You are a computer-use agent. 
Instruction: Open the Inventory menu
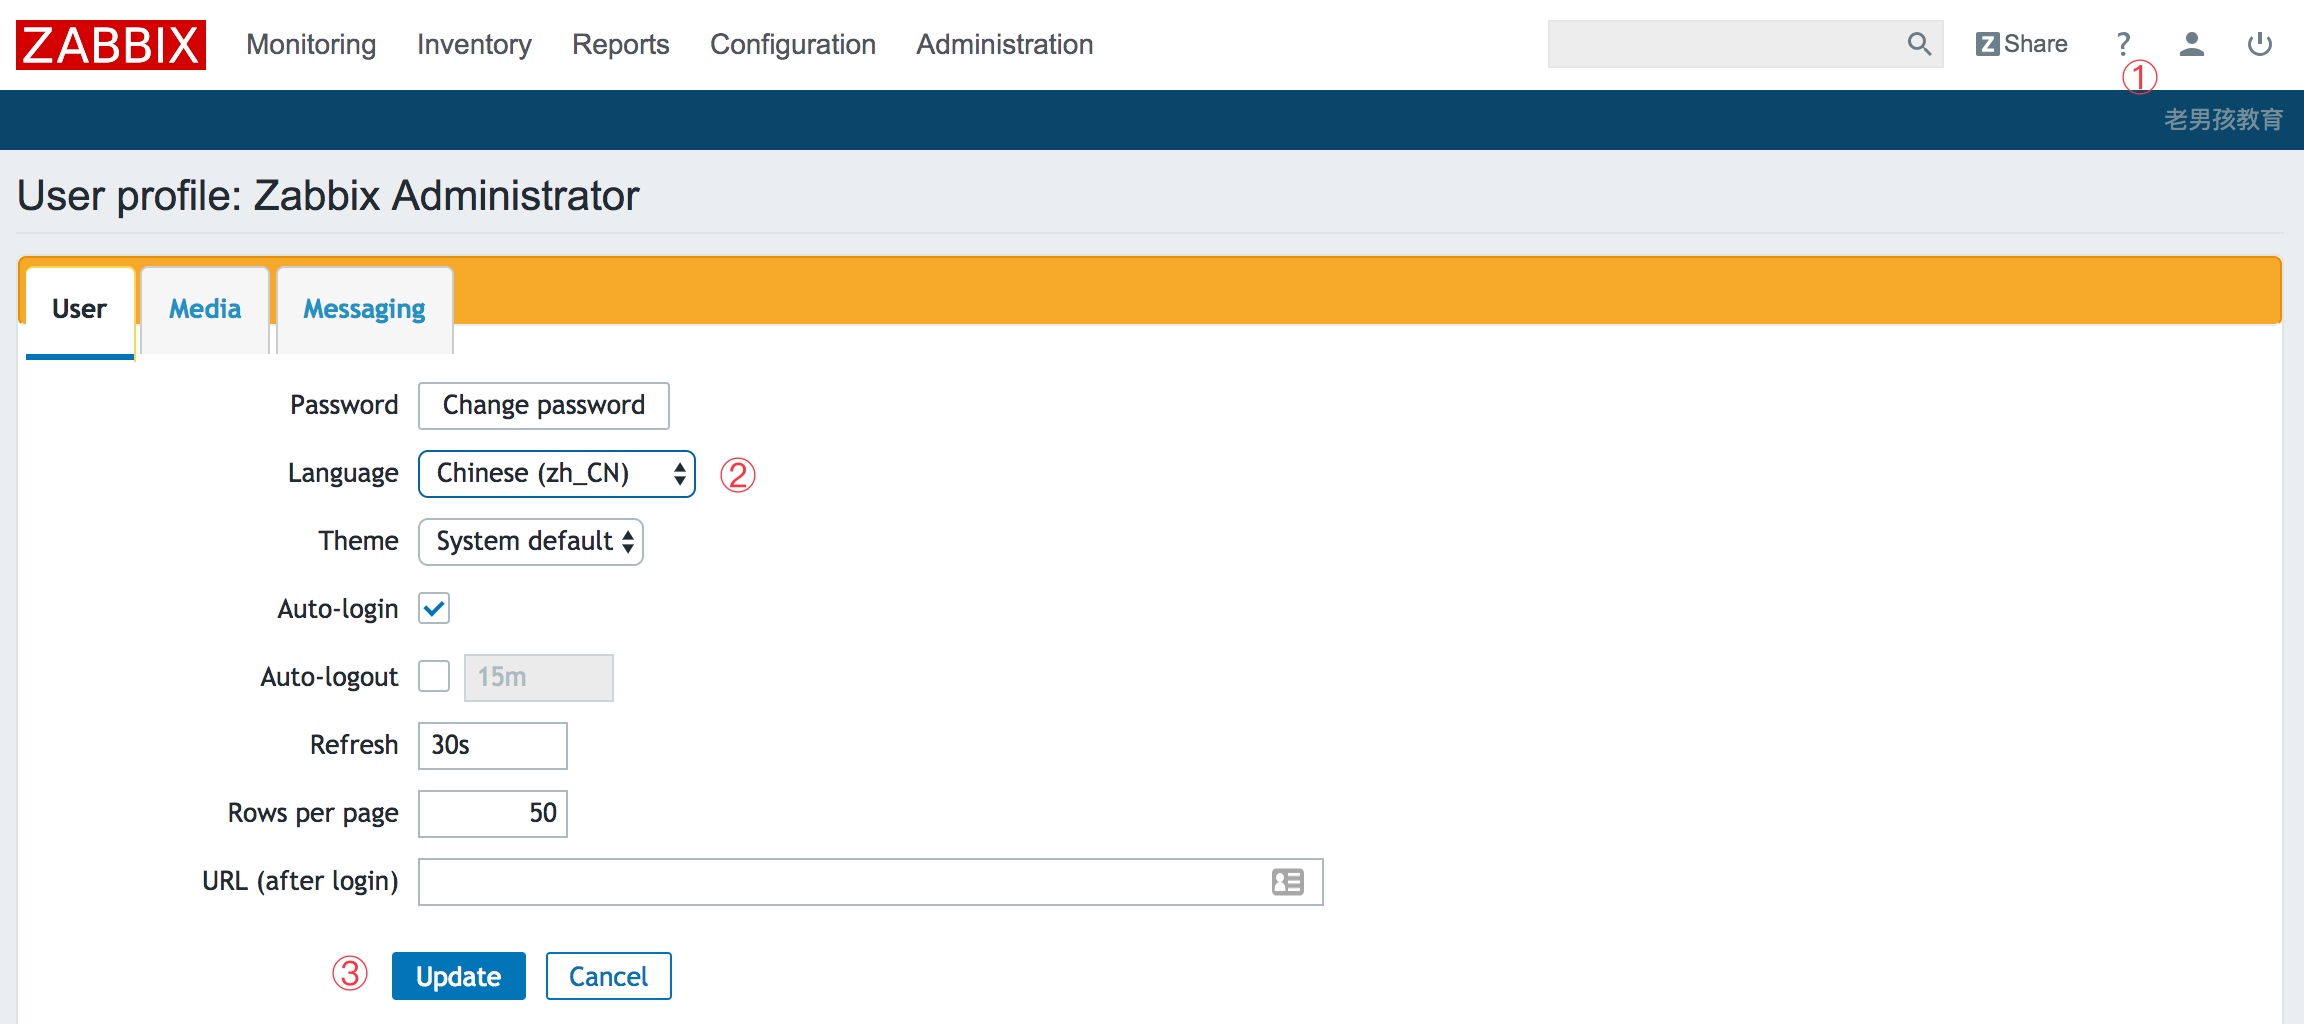[474, 44]
